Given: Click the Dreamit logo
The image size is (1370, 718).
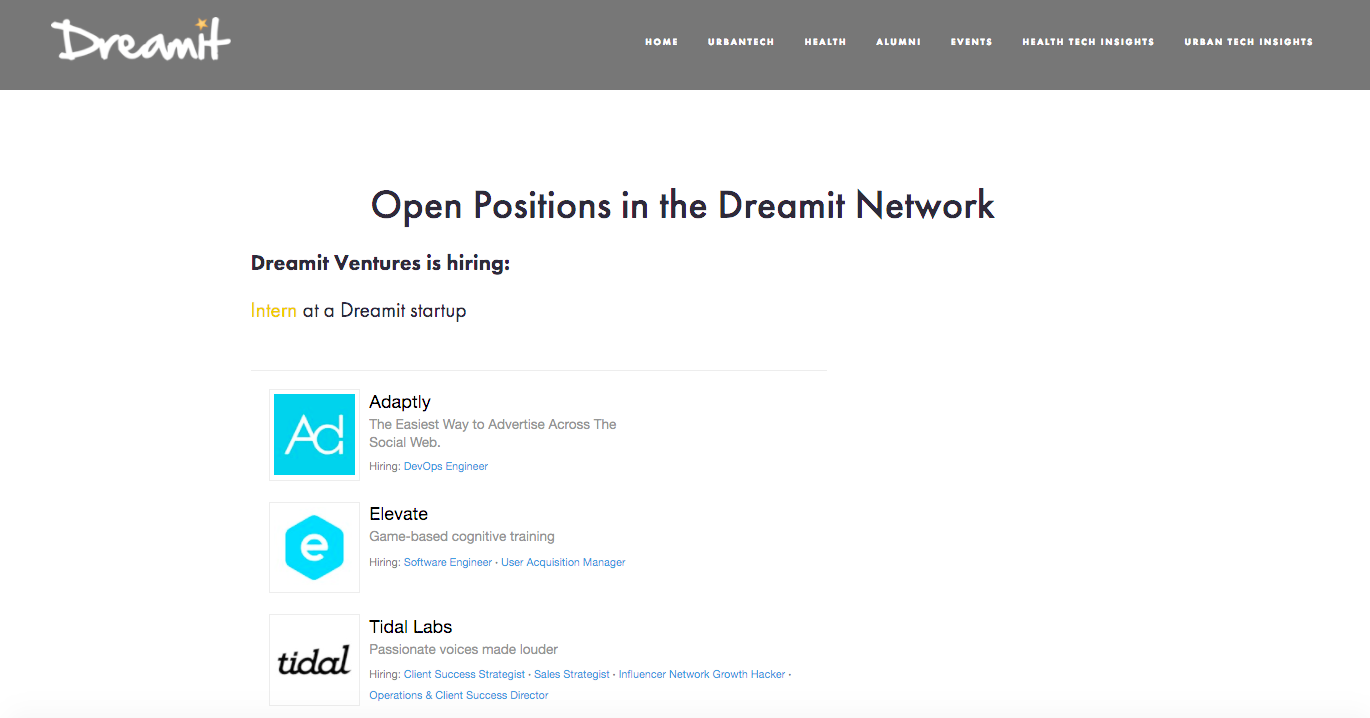Looking at the screenshot, I should pos(141,40).
